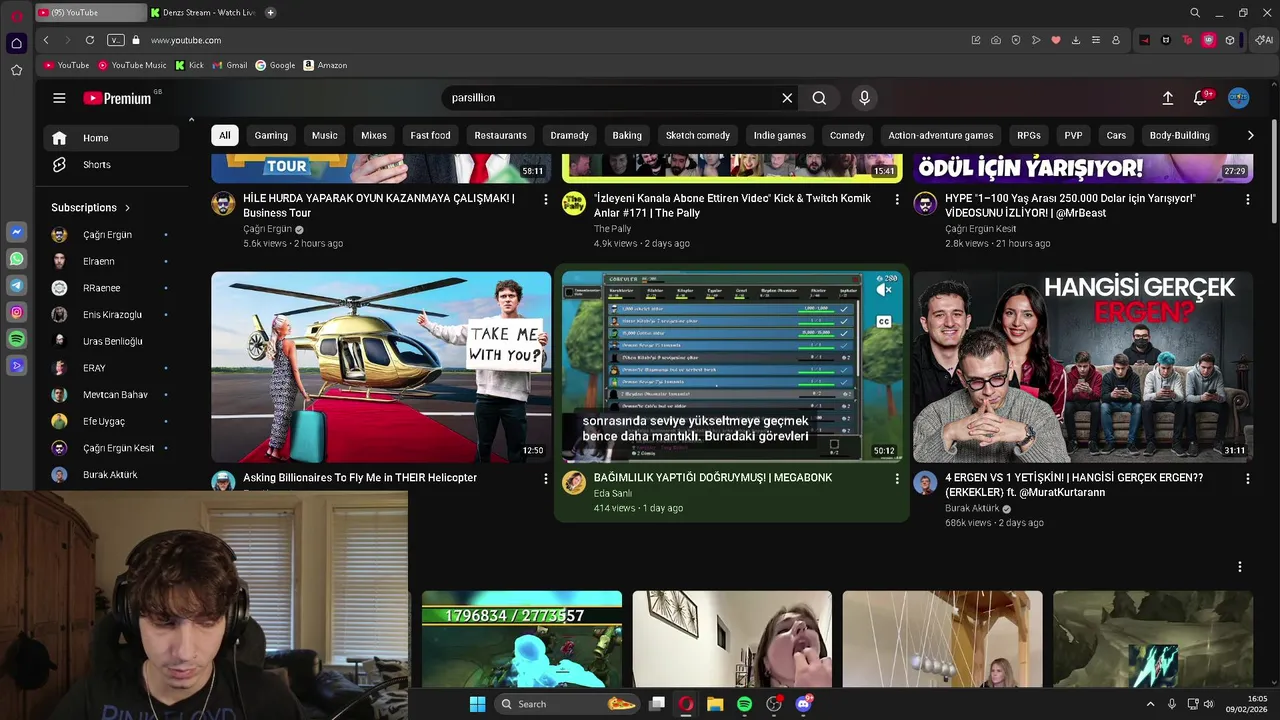1280x720 pixels.
Task: Open the Opera downloads icon
Action: [x=1076, y=40]
